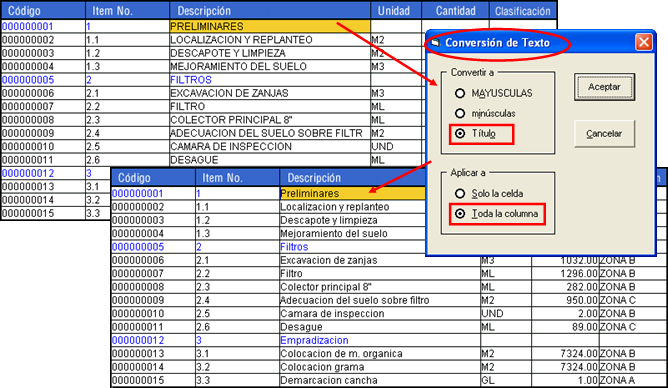The width and height of the screenshot is (668, 388).
Task: Click the Aceptar button
Action: [x=604, y=87]
